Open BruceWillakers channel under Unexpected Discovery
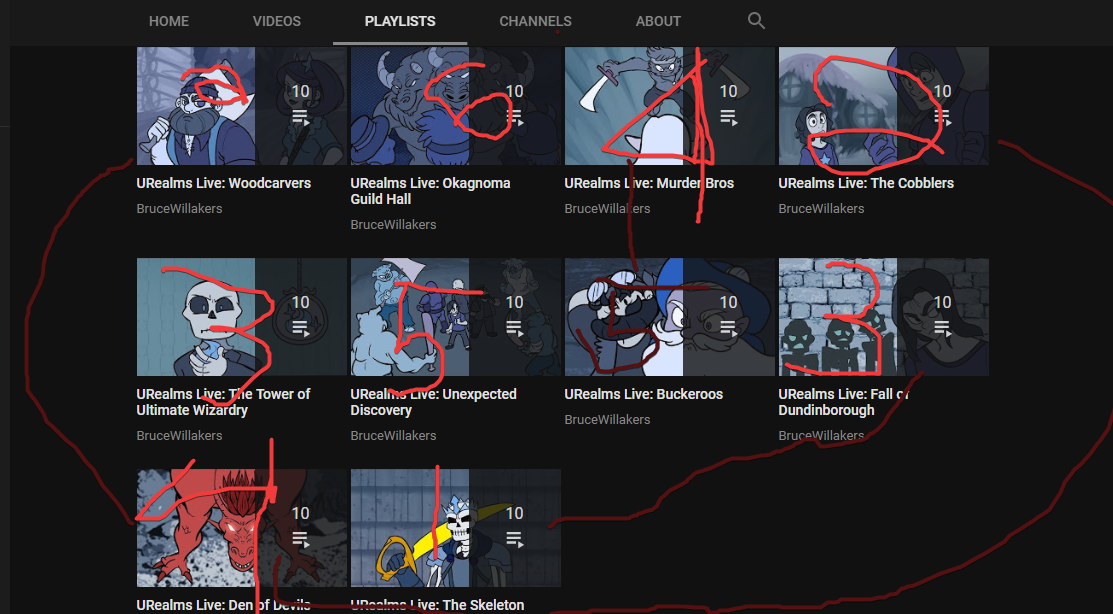 [x=393, y=435]
